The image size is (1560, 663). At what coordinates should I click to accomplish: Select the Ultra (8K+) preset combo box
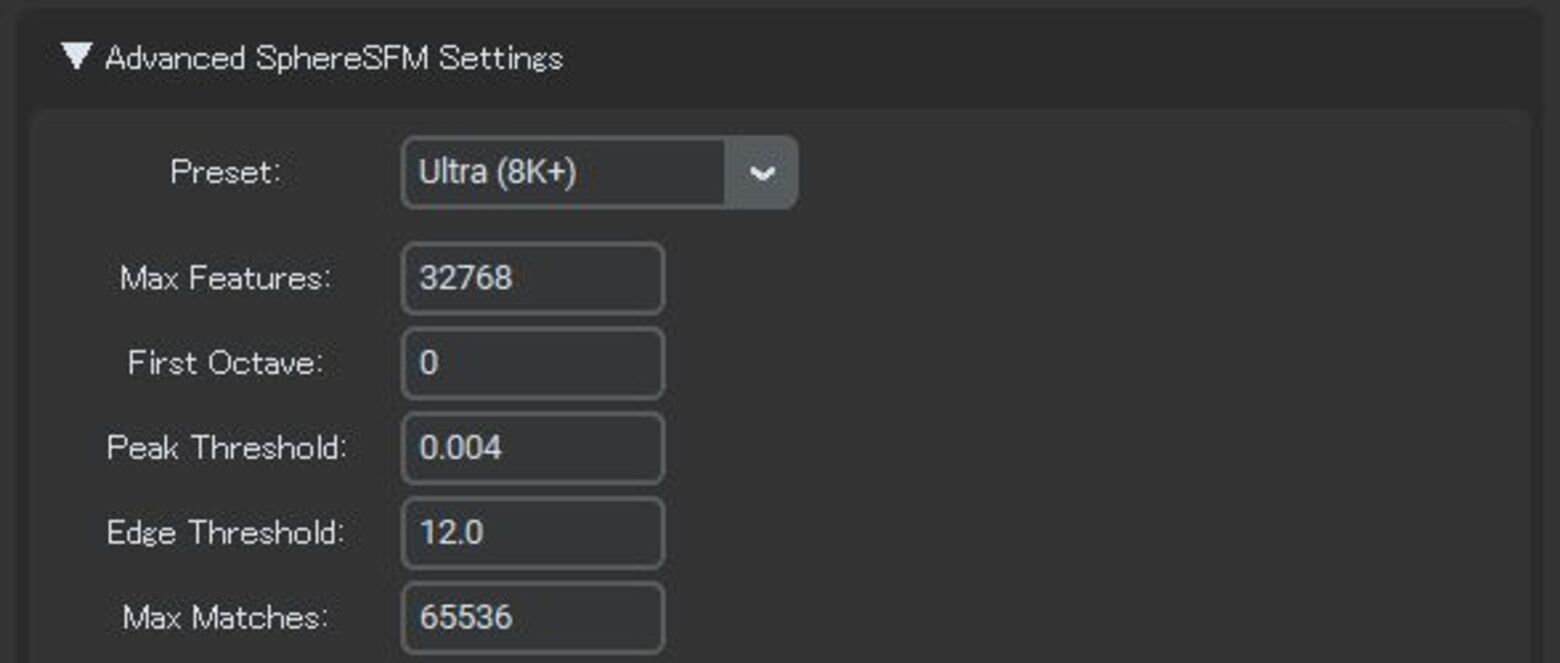point(562,173)
